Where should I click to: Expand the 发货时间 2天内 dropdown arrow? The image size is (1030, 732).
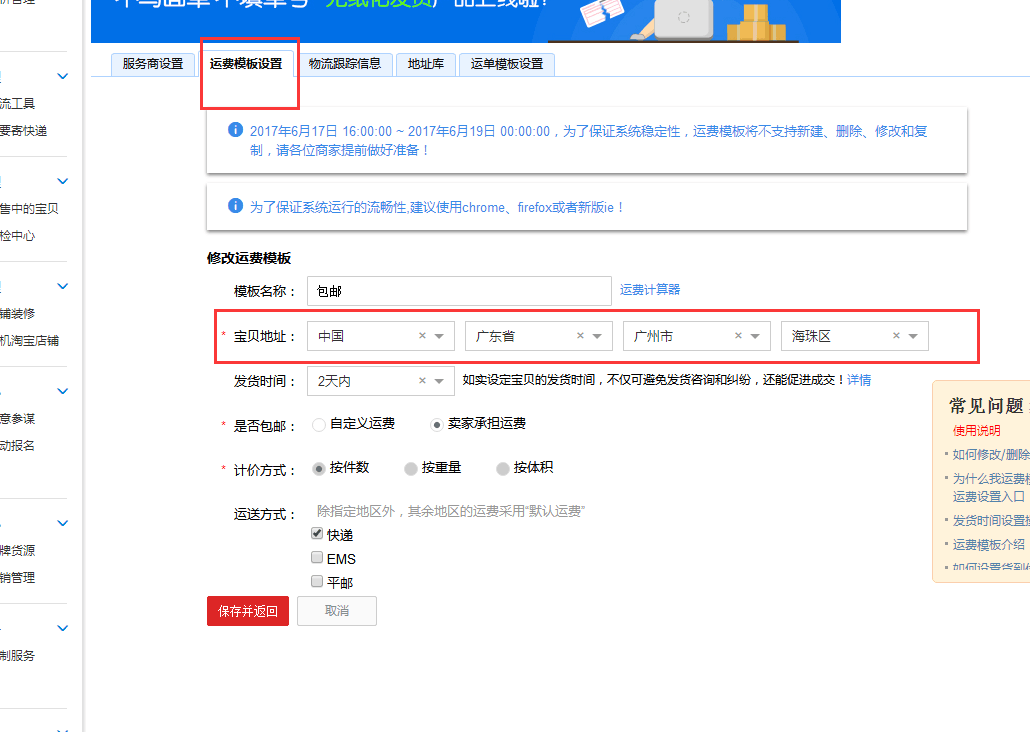click(439, 381)
